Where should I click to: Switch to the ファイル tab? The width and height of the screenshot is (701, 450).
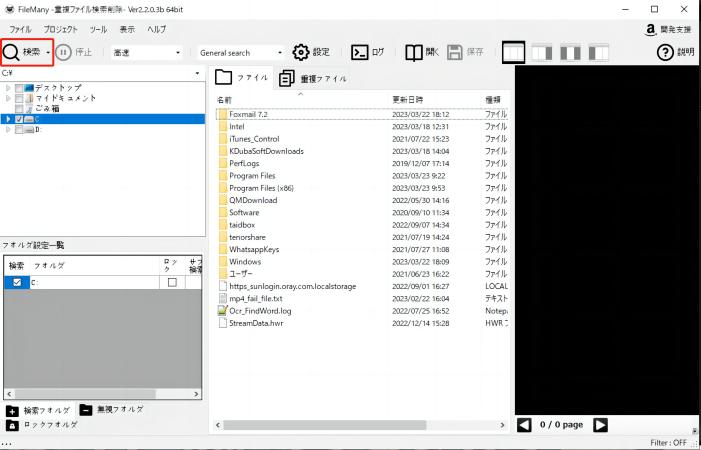pos(241,78)
